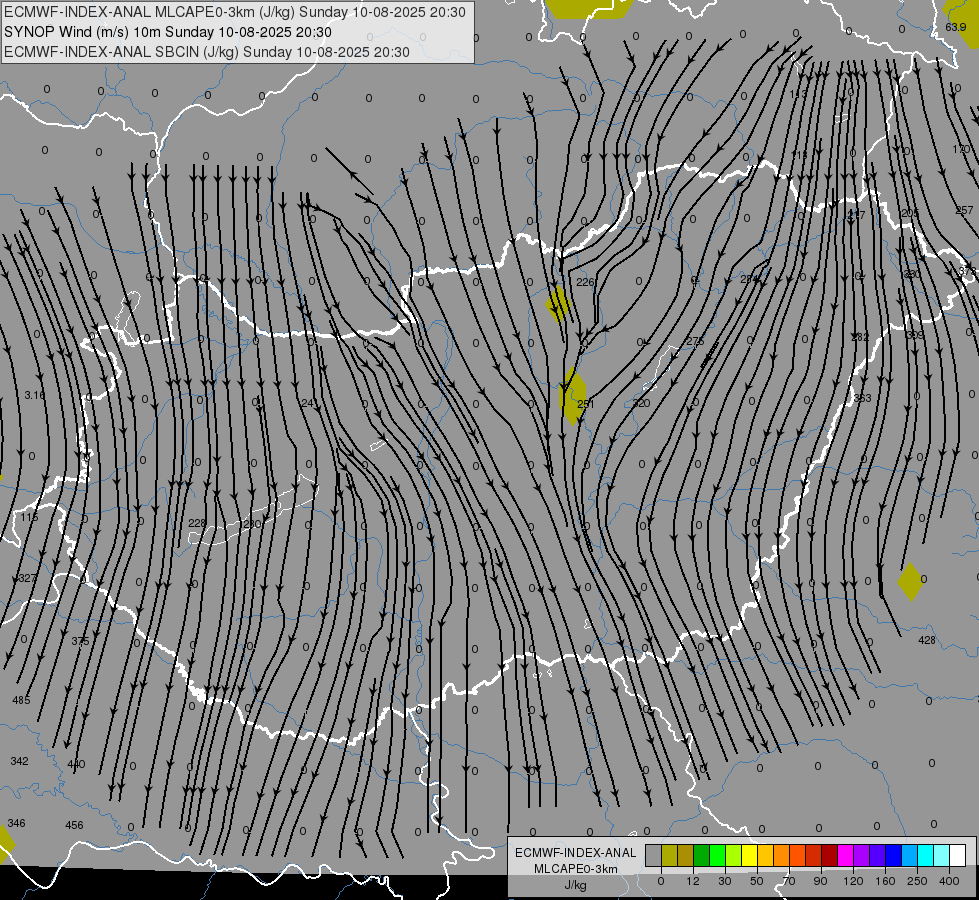979x900 pixels.
Task: Click the SBCIN value '428'
Action: point(927,640)
